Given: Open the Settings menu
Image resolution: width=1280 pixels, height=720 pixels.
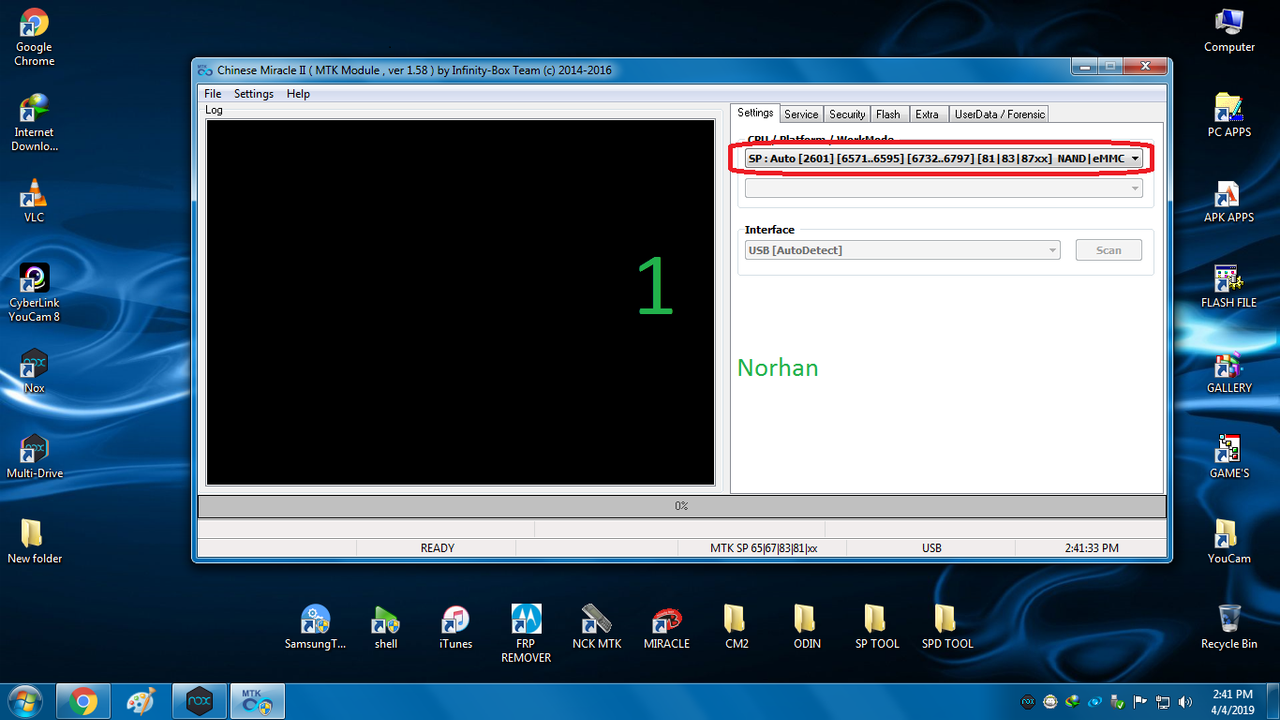Looking at the screenshot, I should pyautogui.click(x=254, y=93).
